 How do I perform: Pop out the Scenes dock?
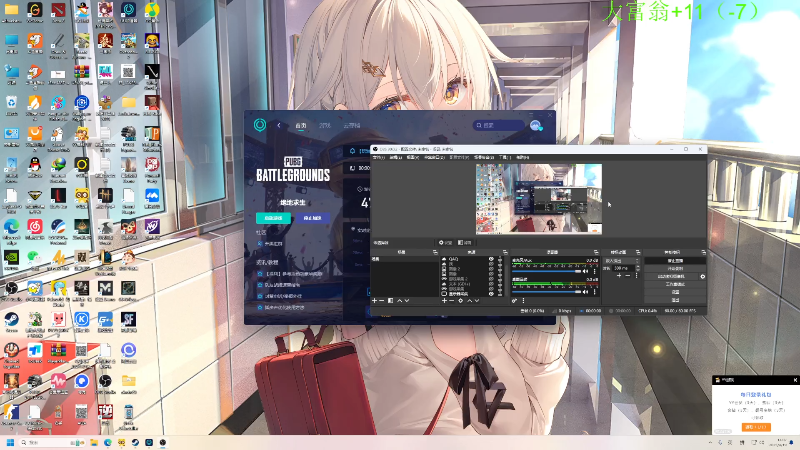point(435,252)
